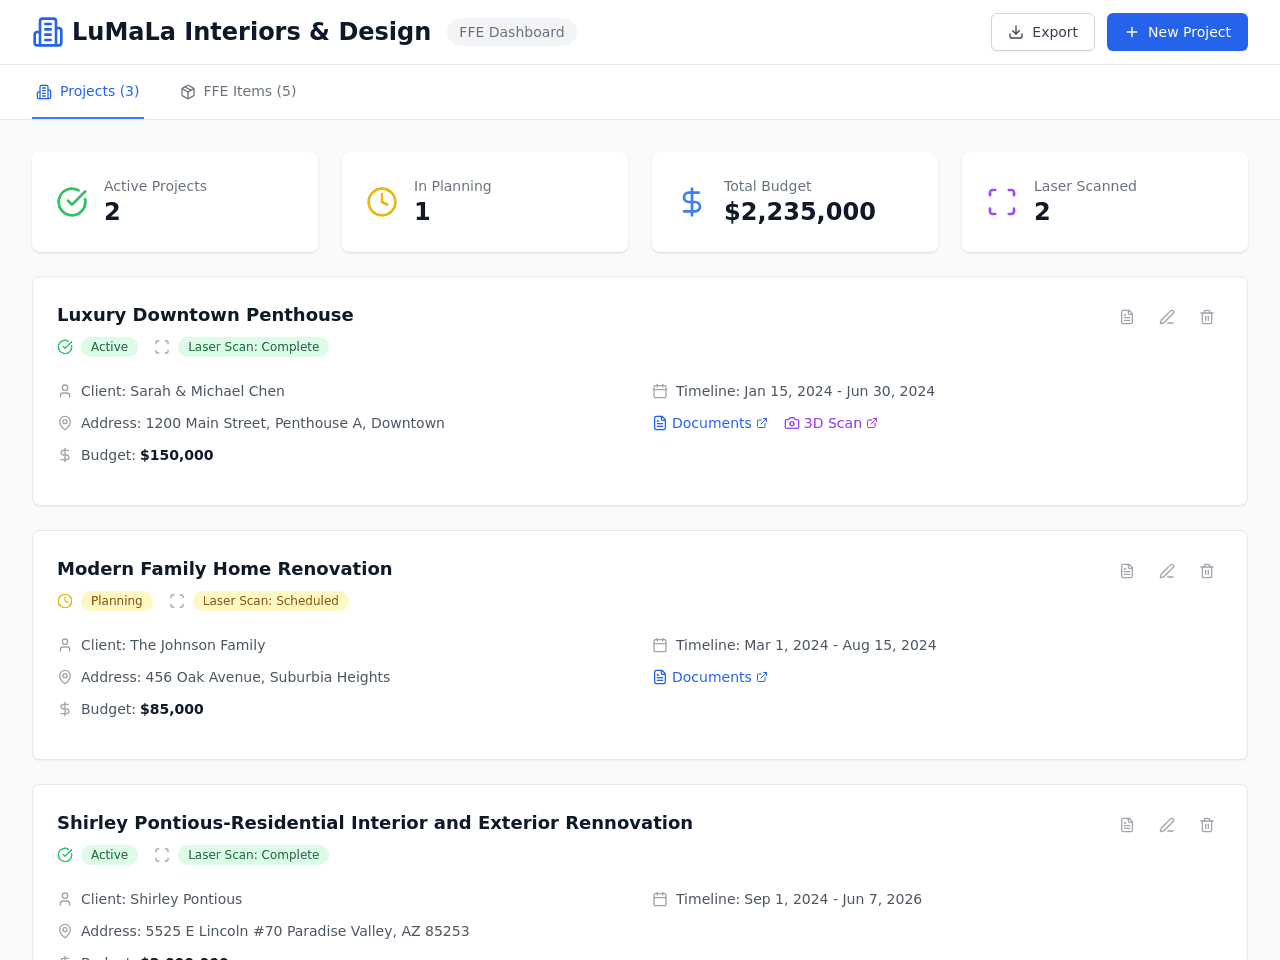Create a New Project
Screen dimensions: 1280x960
[1177, 32]
